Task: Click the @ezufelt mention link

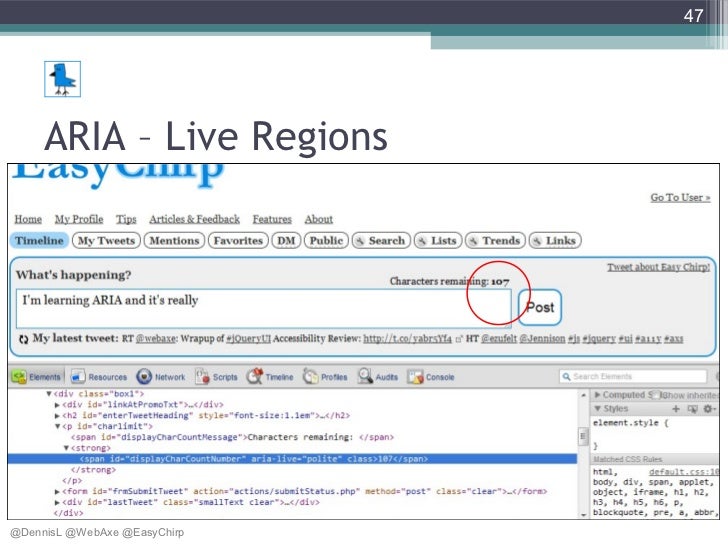Action: click(x=499, y=338)
